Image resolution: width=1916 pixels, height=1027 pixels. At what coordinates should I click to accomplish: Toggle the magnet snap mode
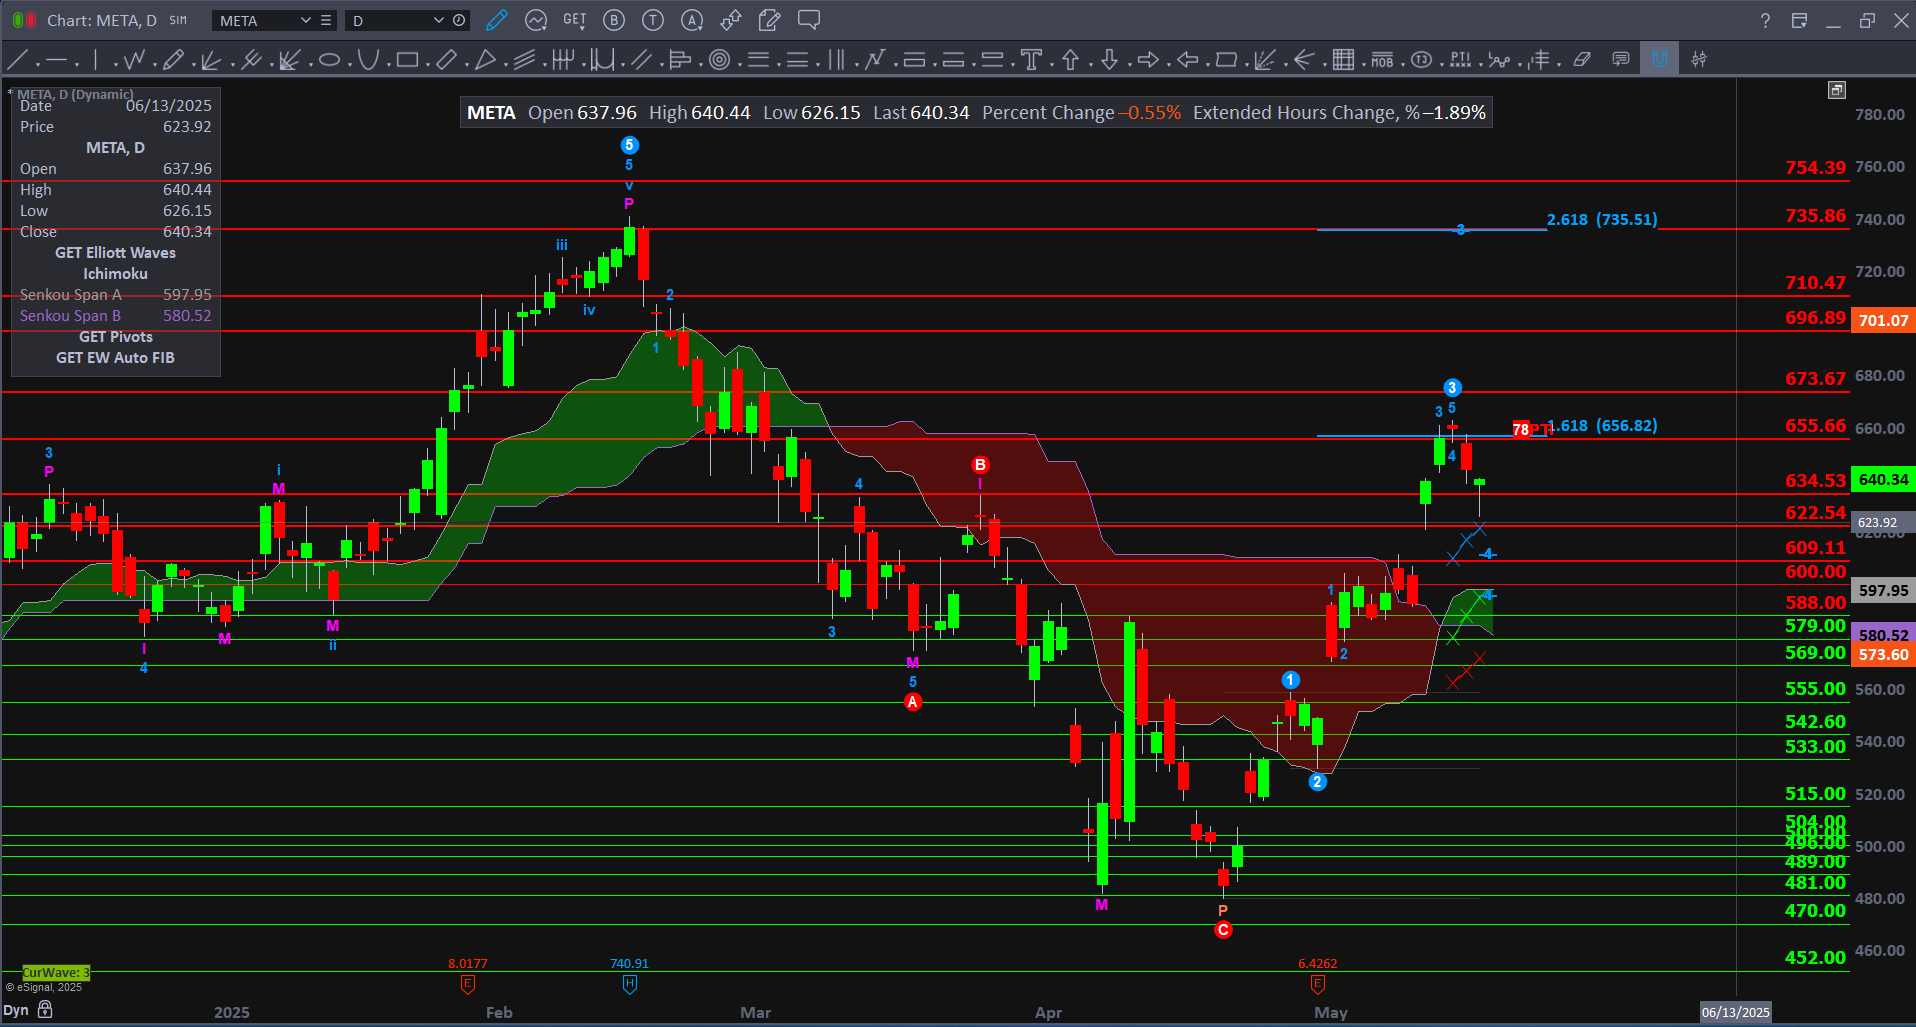tap(1659, 60)
